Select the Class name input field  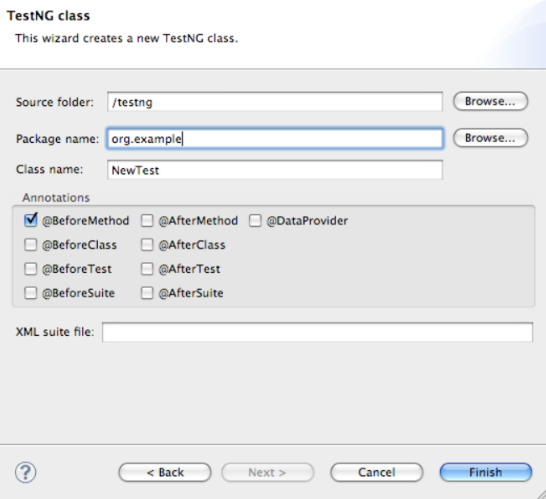[x=275, y=170]
